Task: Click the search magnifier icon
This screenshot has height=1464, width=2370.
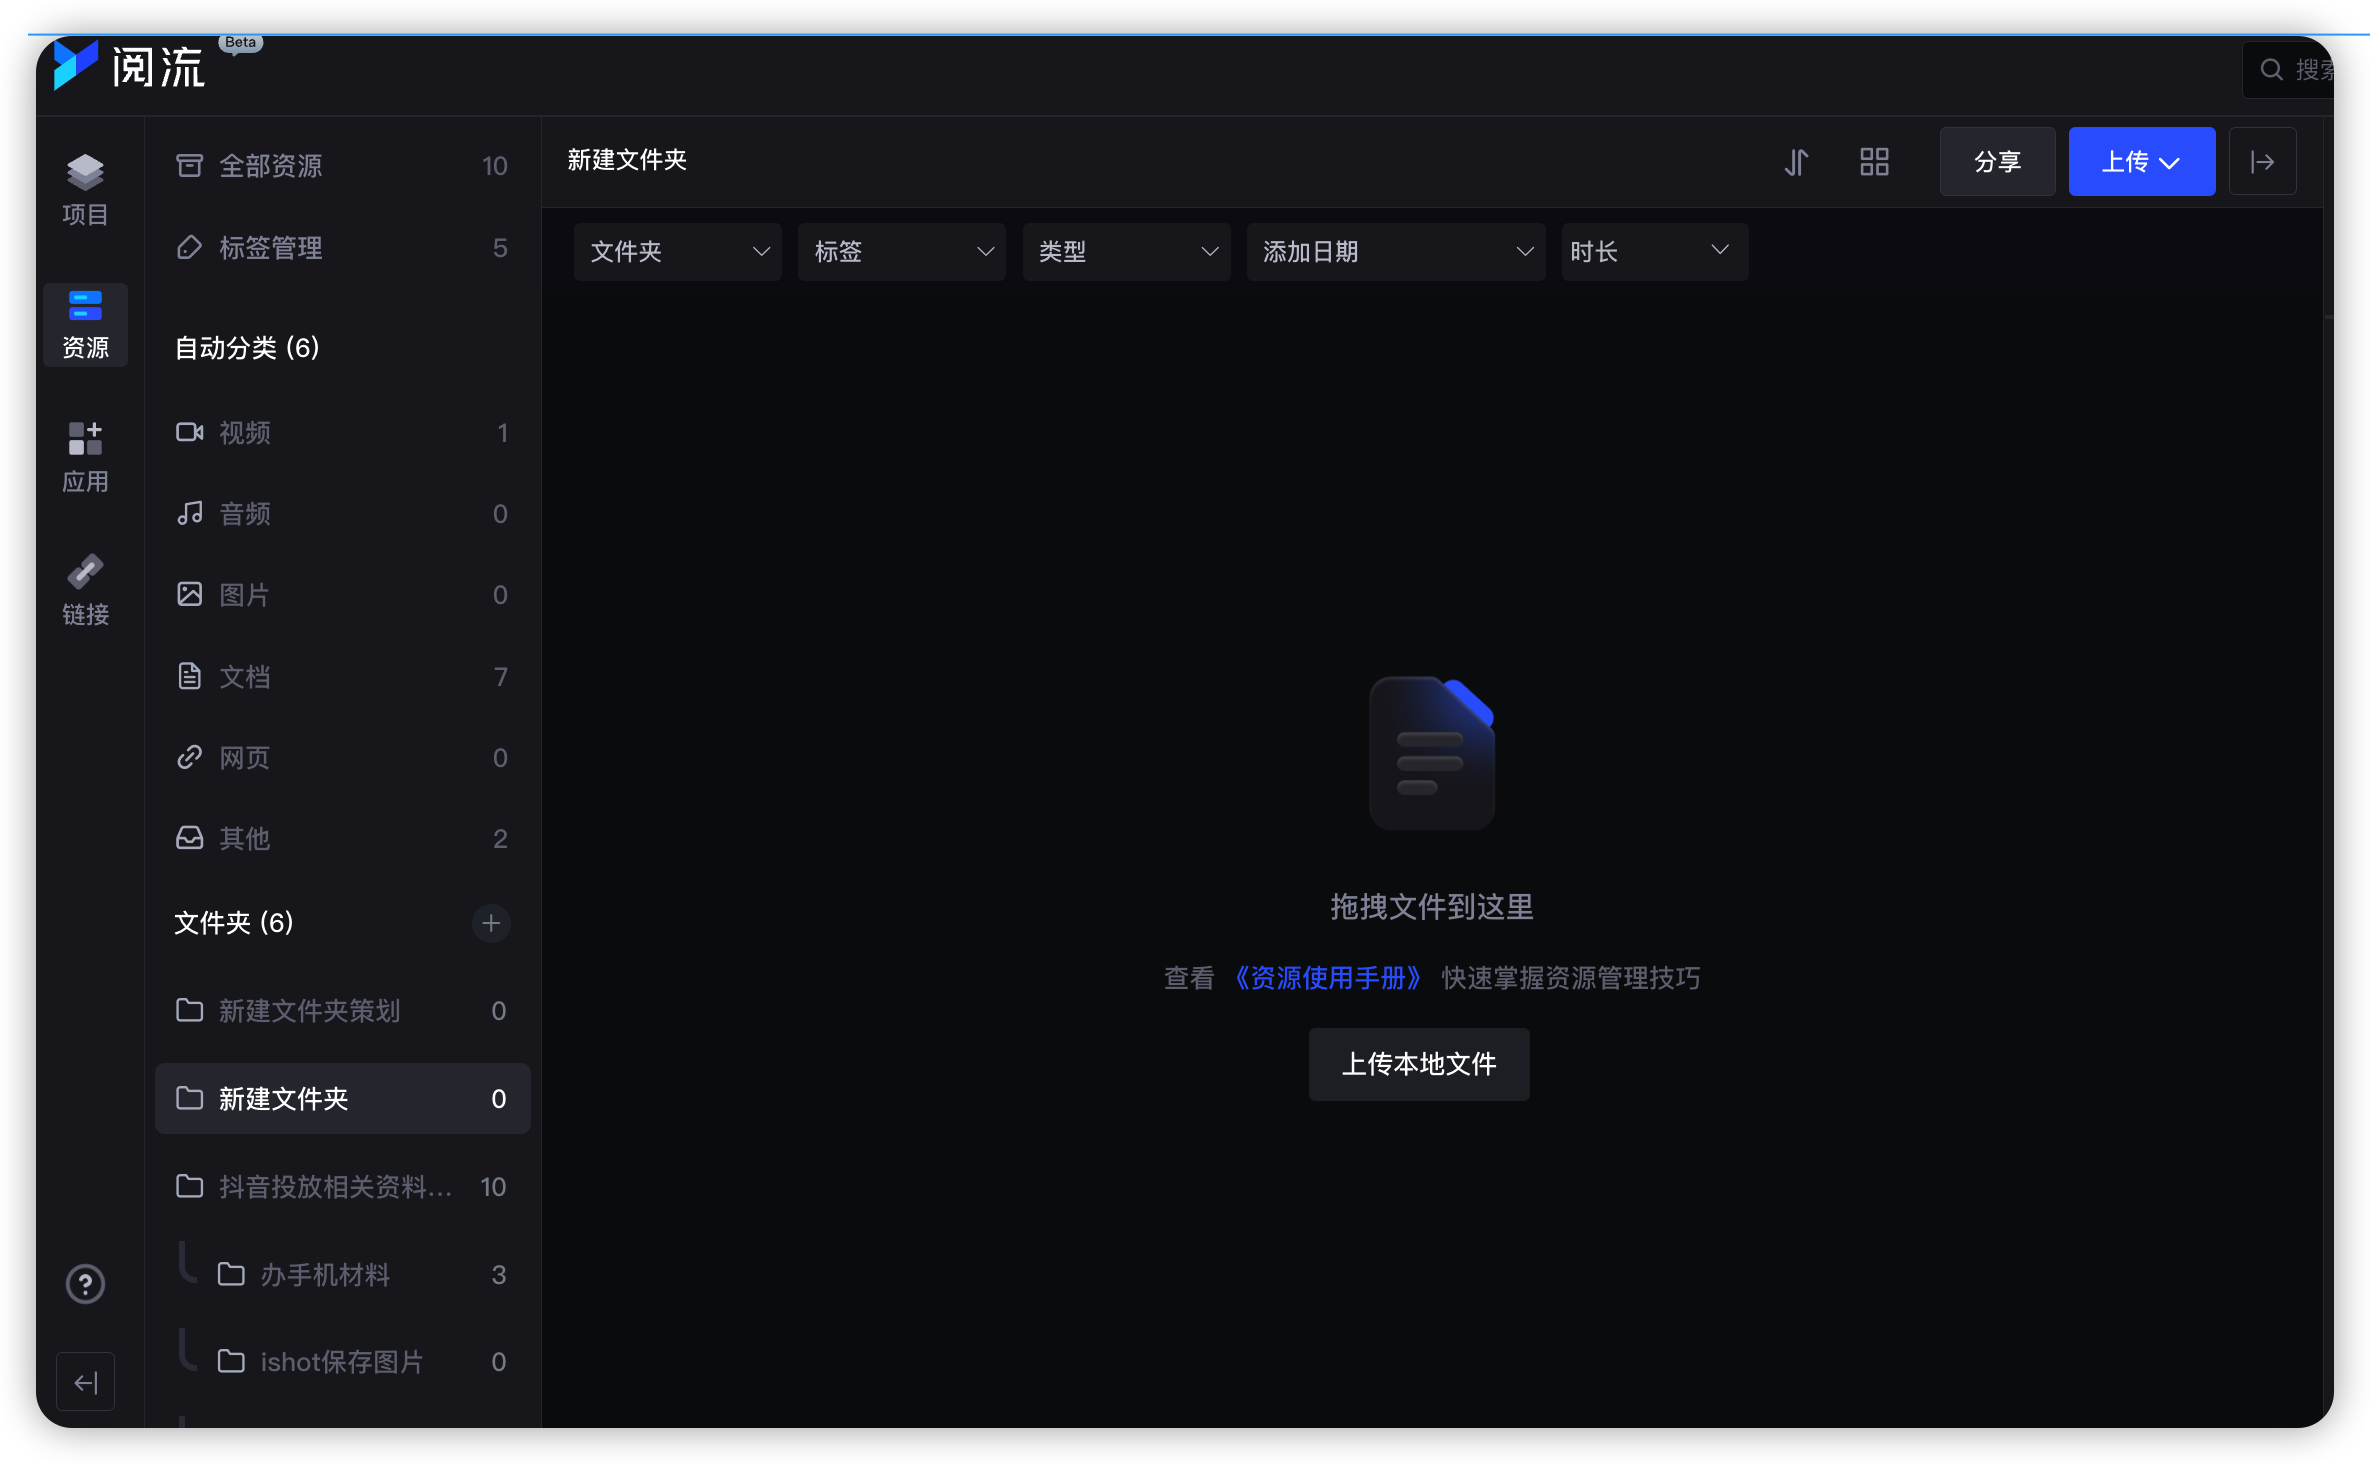Action: click(x=2272, y=69)
